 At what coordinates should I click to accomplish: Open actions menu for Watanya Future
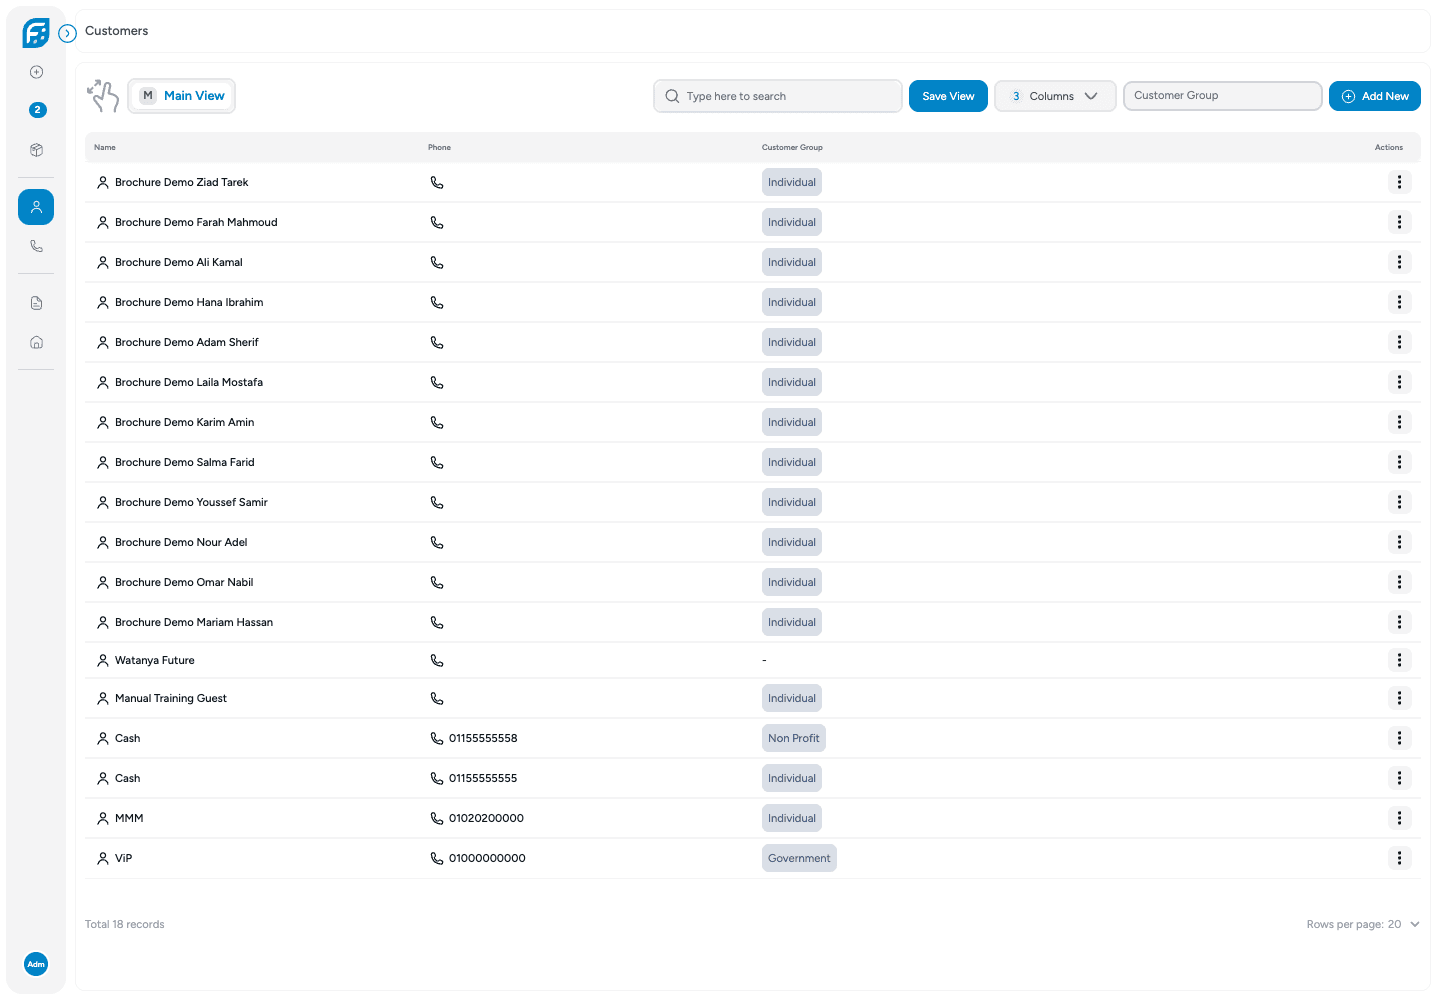[1399, 660]
